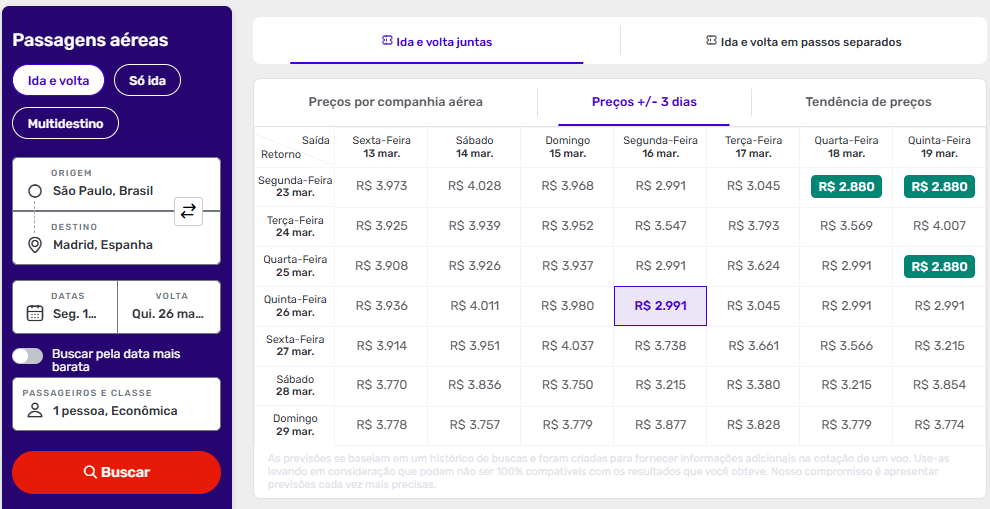Open the Passageiros e classe selector

[116, 403]
